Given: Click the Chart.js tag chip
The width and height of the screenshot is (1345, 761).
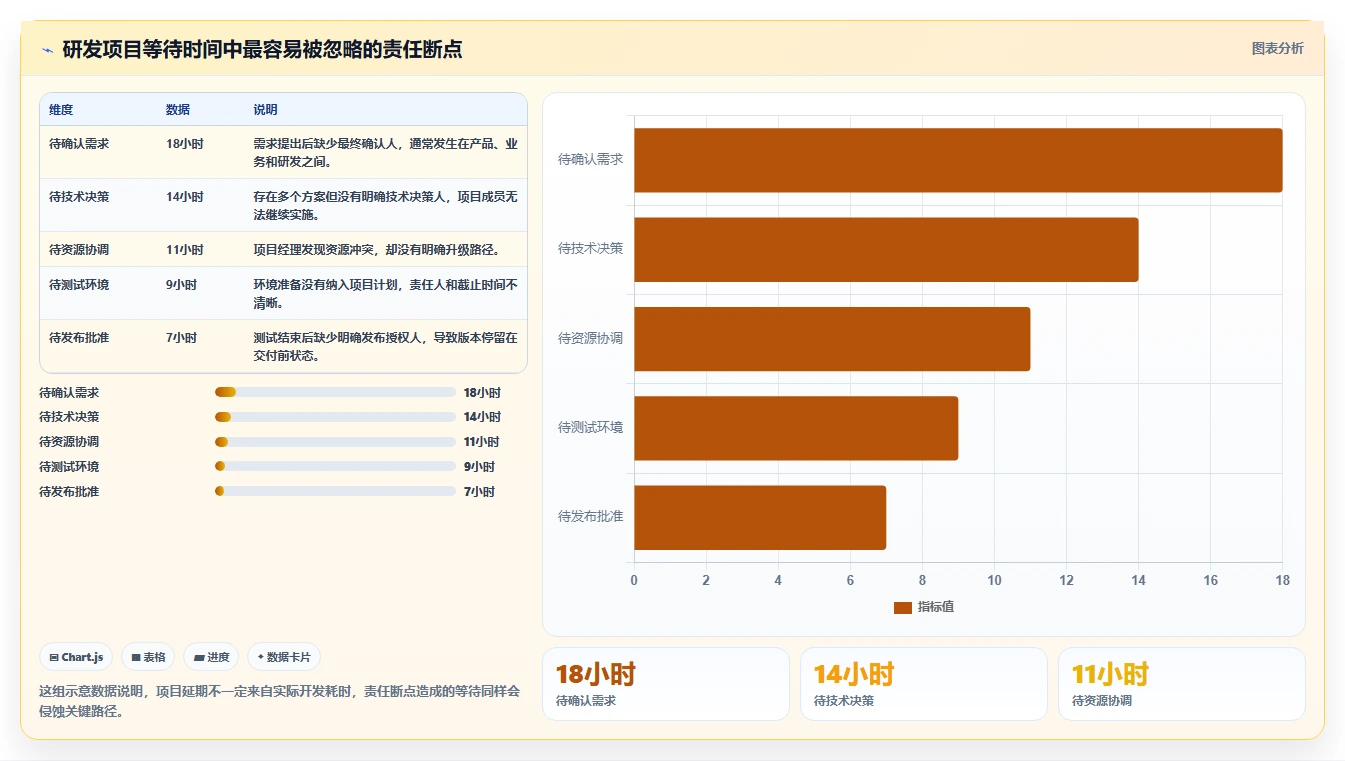Looking at the screenshot, I should (76, 657).
